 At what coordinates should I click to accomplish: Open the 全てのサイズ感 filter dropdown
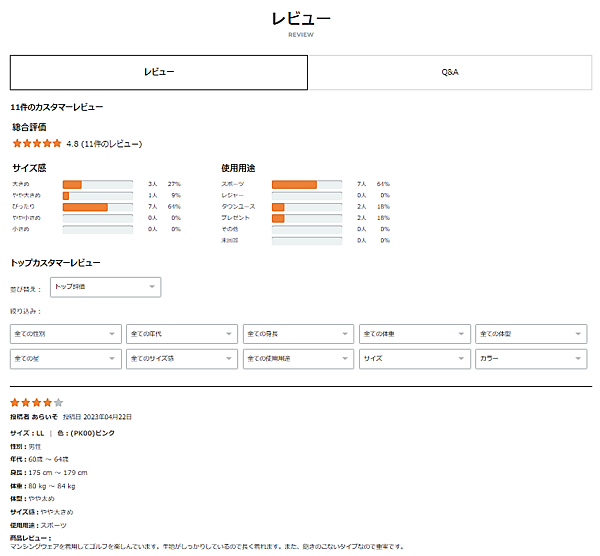point(181,358)
